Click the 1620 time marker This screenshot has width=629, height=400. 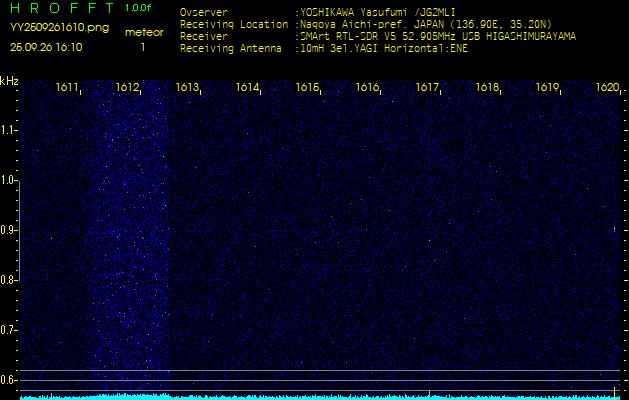pyautogui.click(x=606, y=88)
